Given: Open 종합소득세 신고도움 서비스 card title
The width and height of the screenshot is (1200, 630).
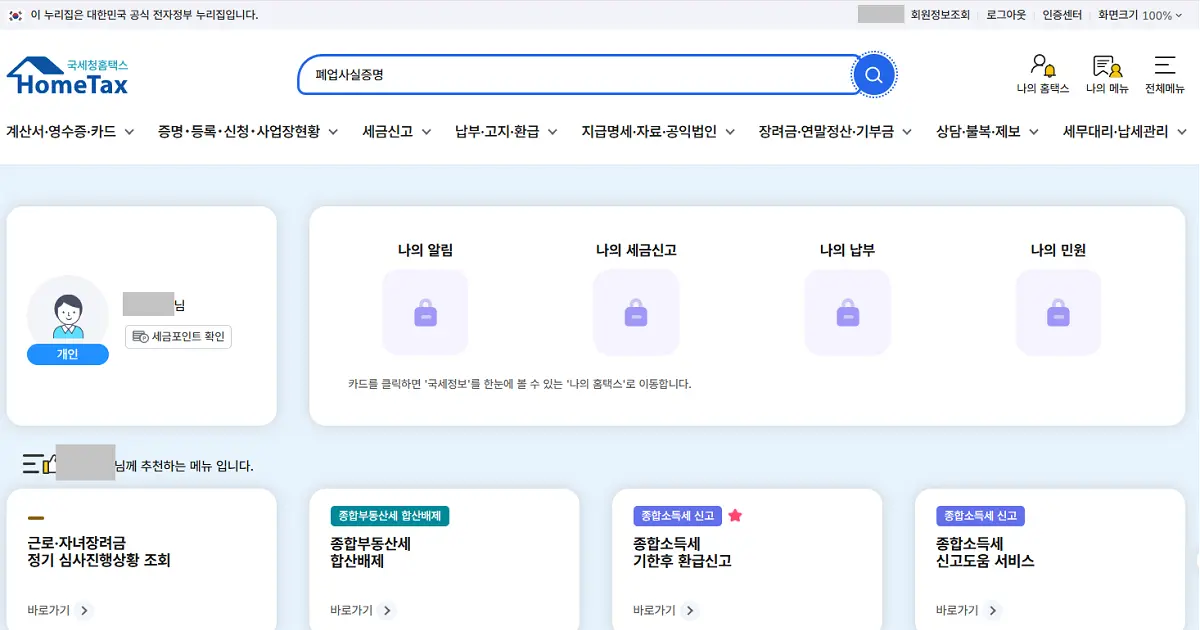Looking at the screenshot, I should [985, 552].
